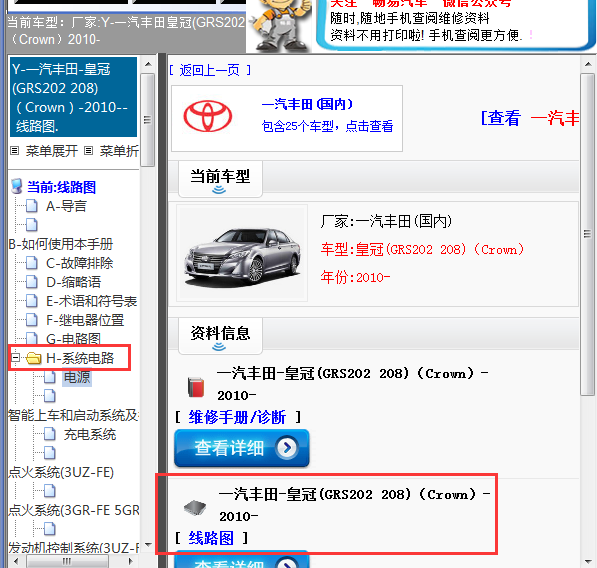
Task: Click the tree horizontal scroll-right arrow
Action: pyautogui.click(x=130, y=561)
